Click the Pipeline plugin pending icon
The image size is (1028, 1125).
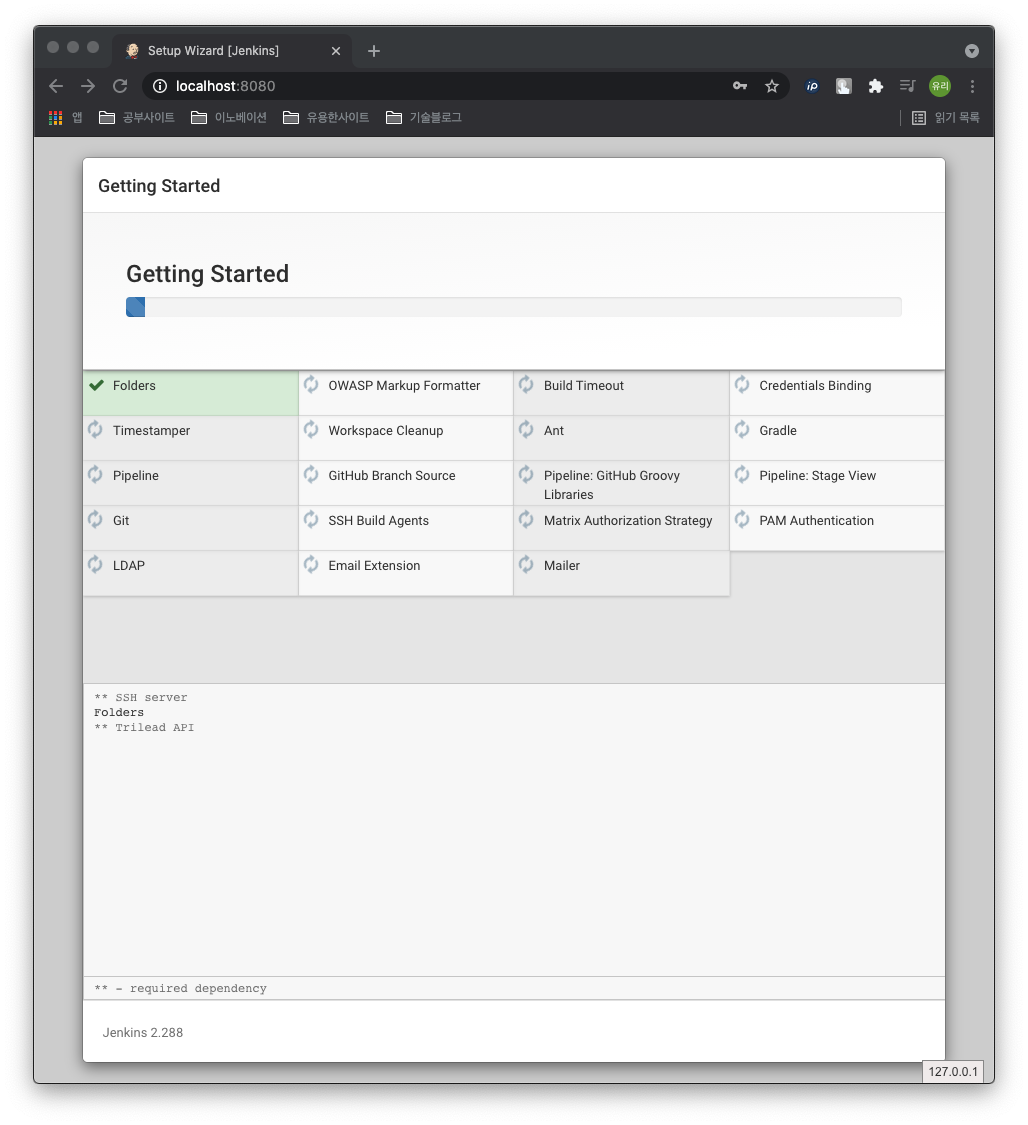tap(95, 475)
